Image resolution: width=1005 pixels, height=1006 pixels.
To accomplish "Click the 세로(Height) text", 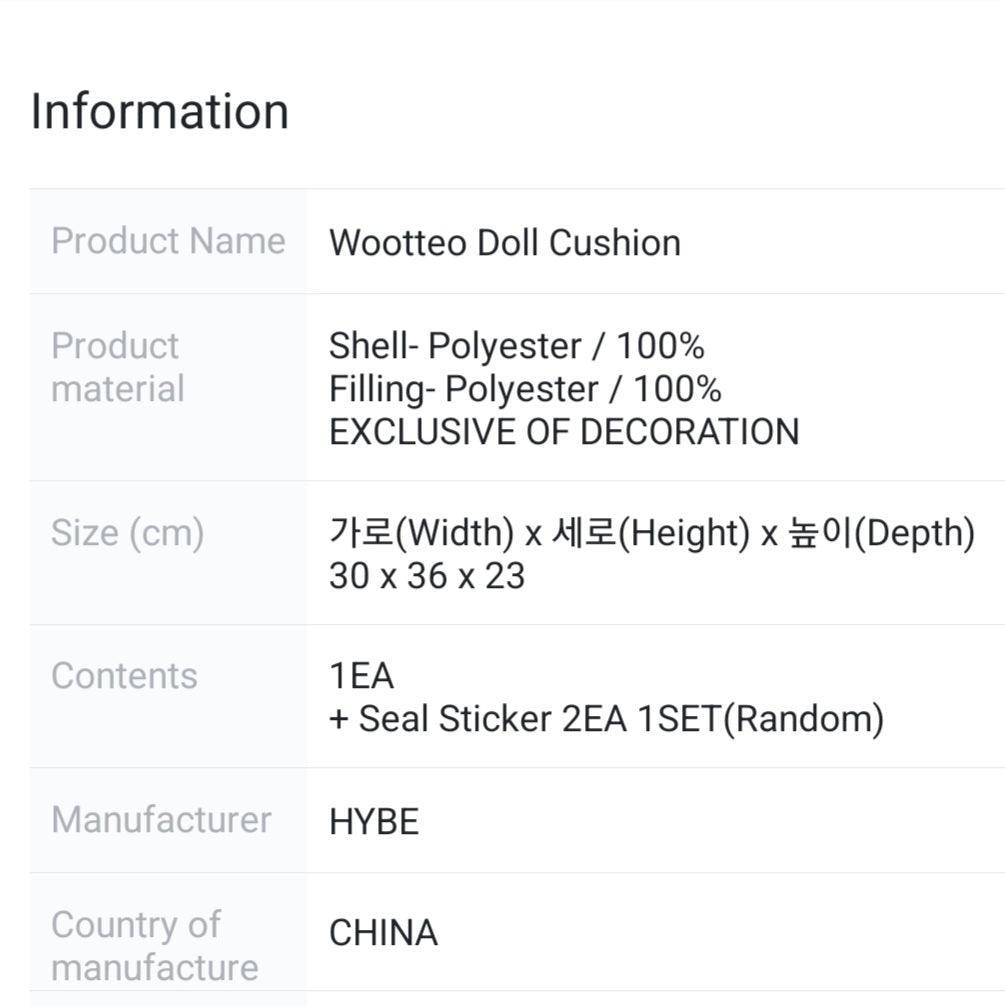I will (x=650, y=533).
